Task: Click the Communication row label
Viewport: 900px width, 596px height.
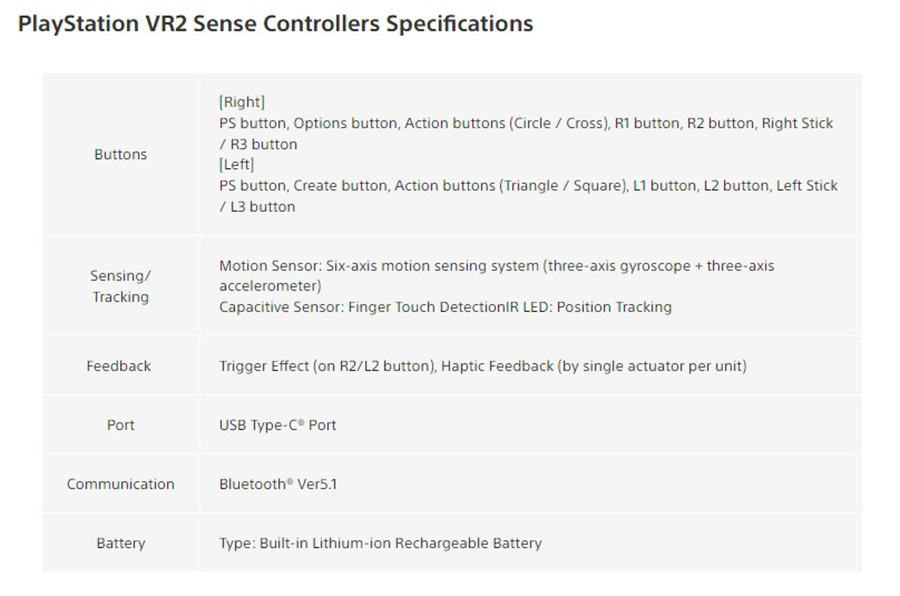Action: (120, 484)
